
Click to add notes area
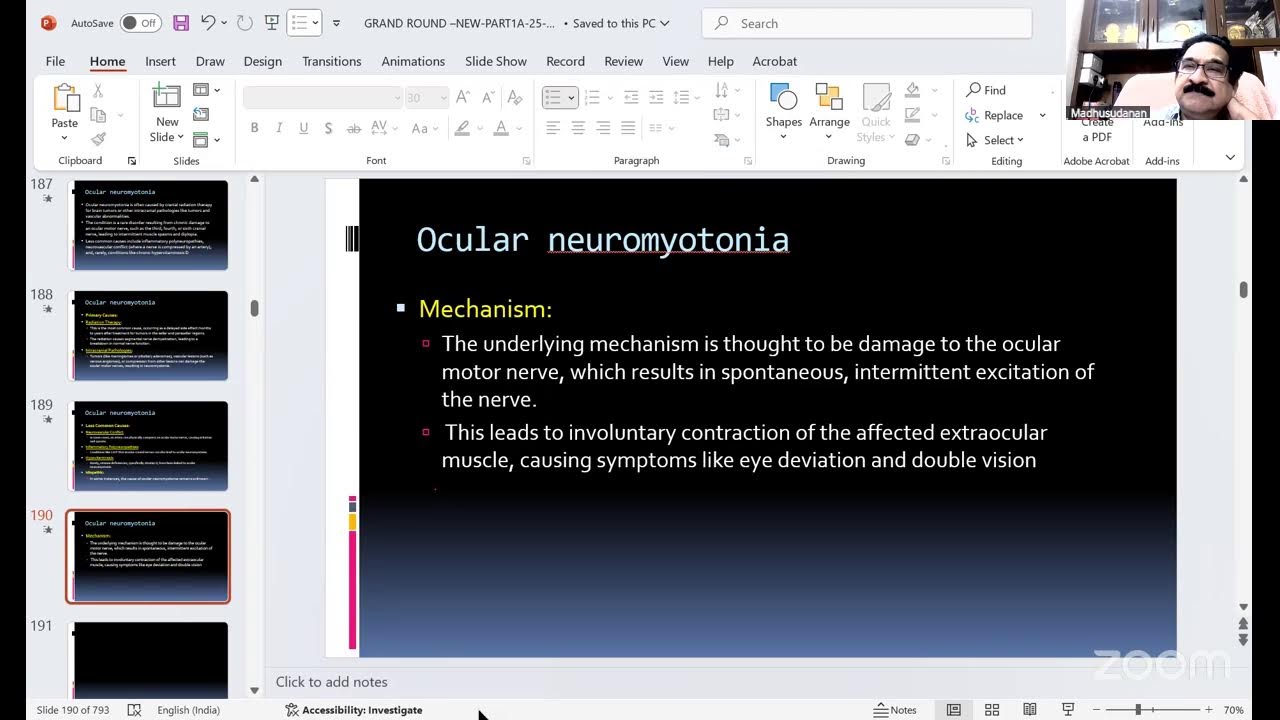(x=332, y=682)
